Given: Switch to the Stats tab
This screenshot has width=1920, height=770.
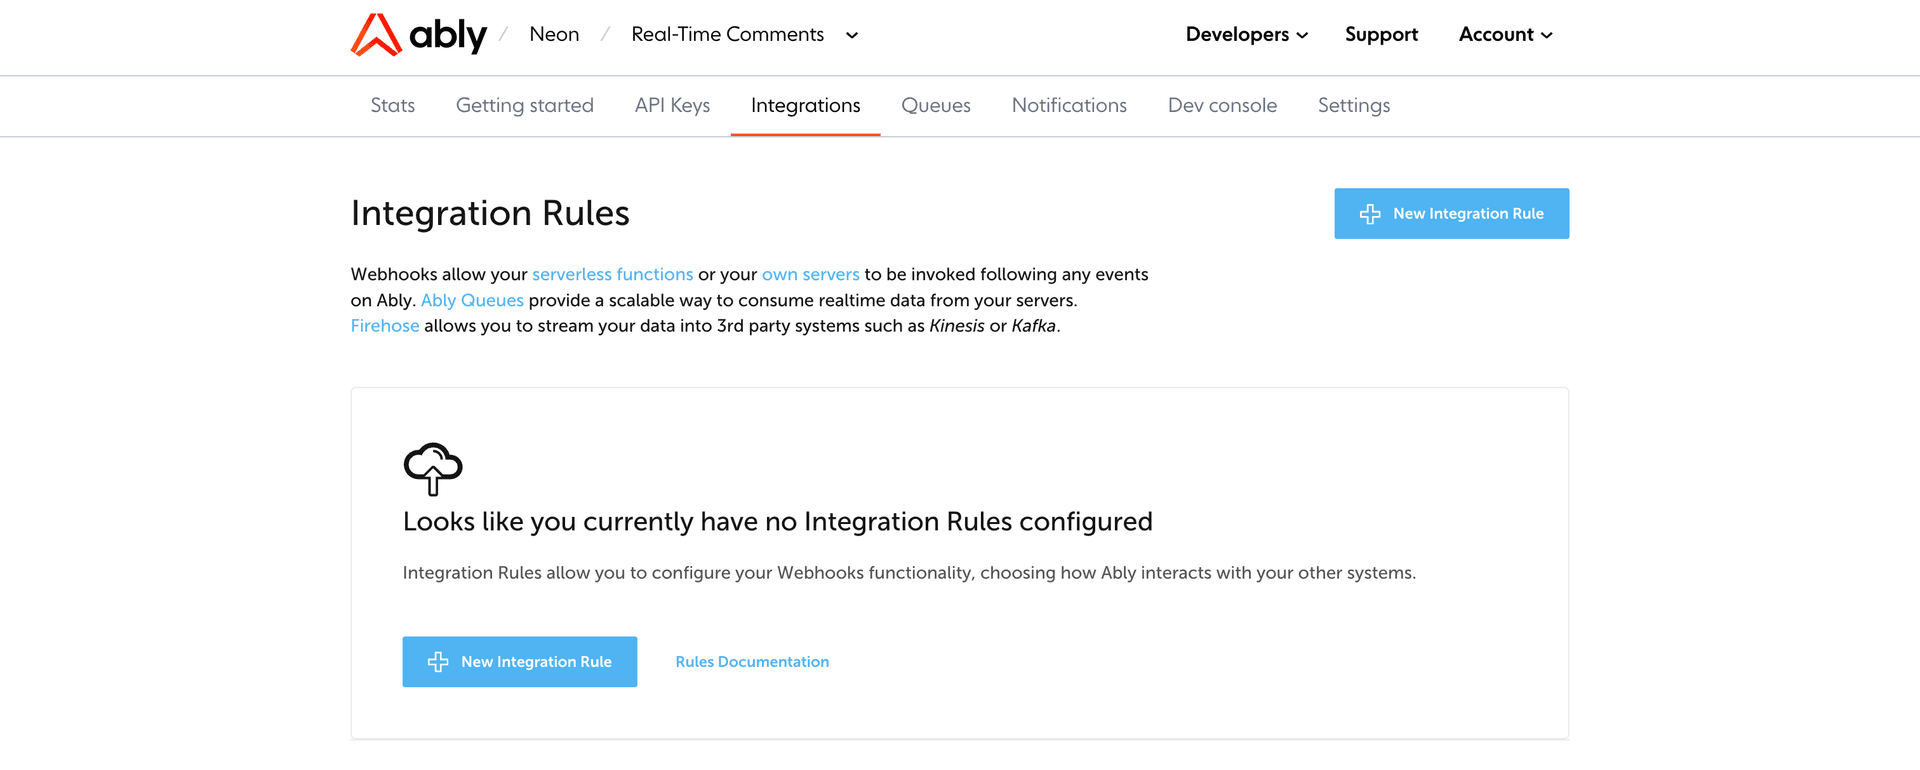Looking at the screenshot, I should pyautogui.click(x=392, y=106).
